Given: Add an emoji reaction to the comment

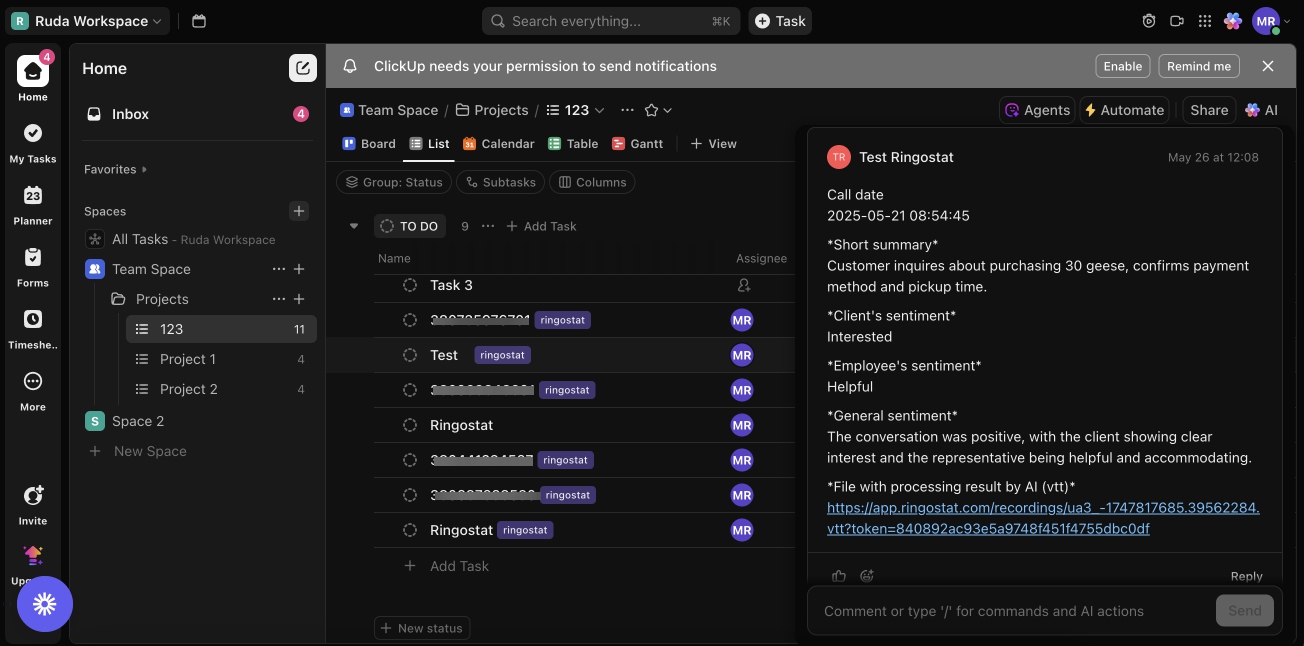Looking at the screenshot, I should pos(867,575).
